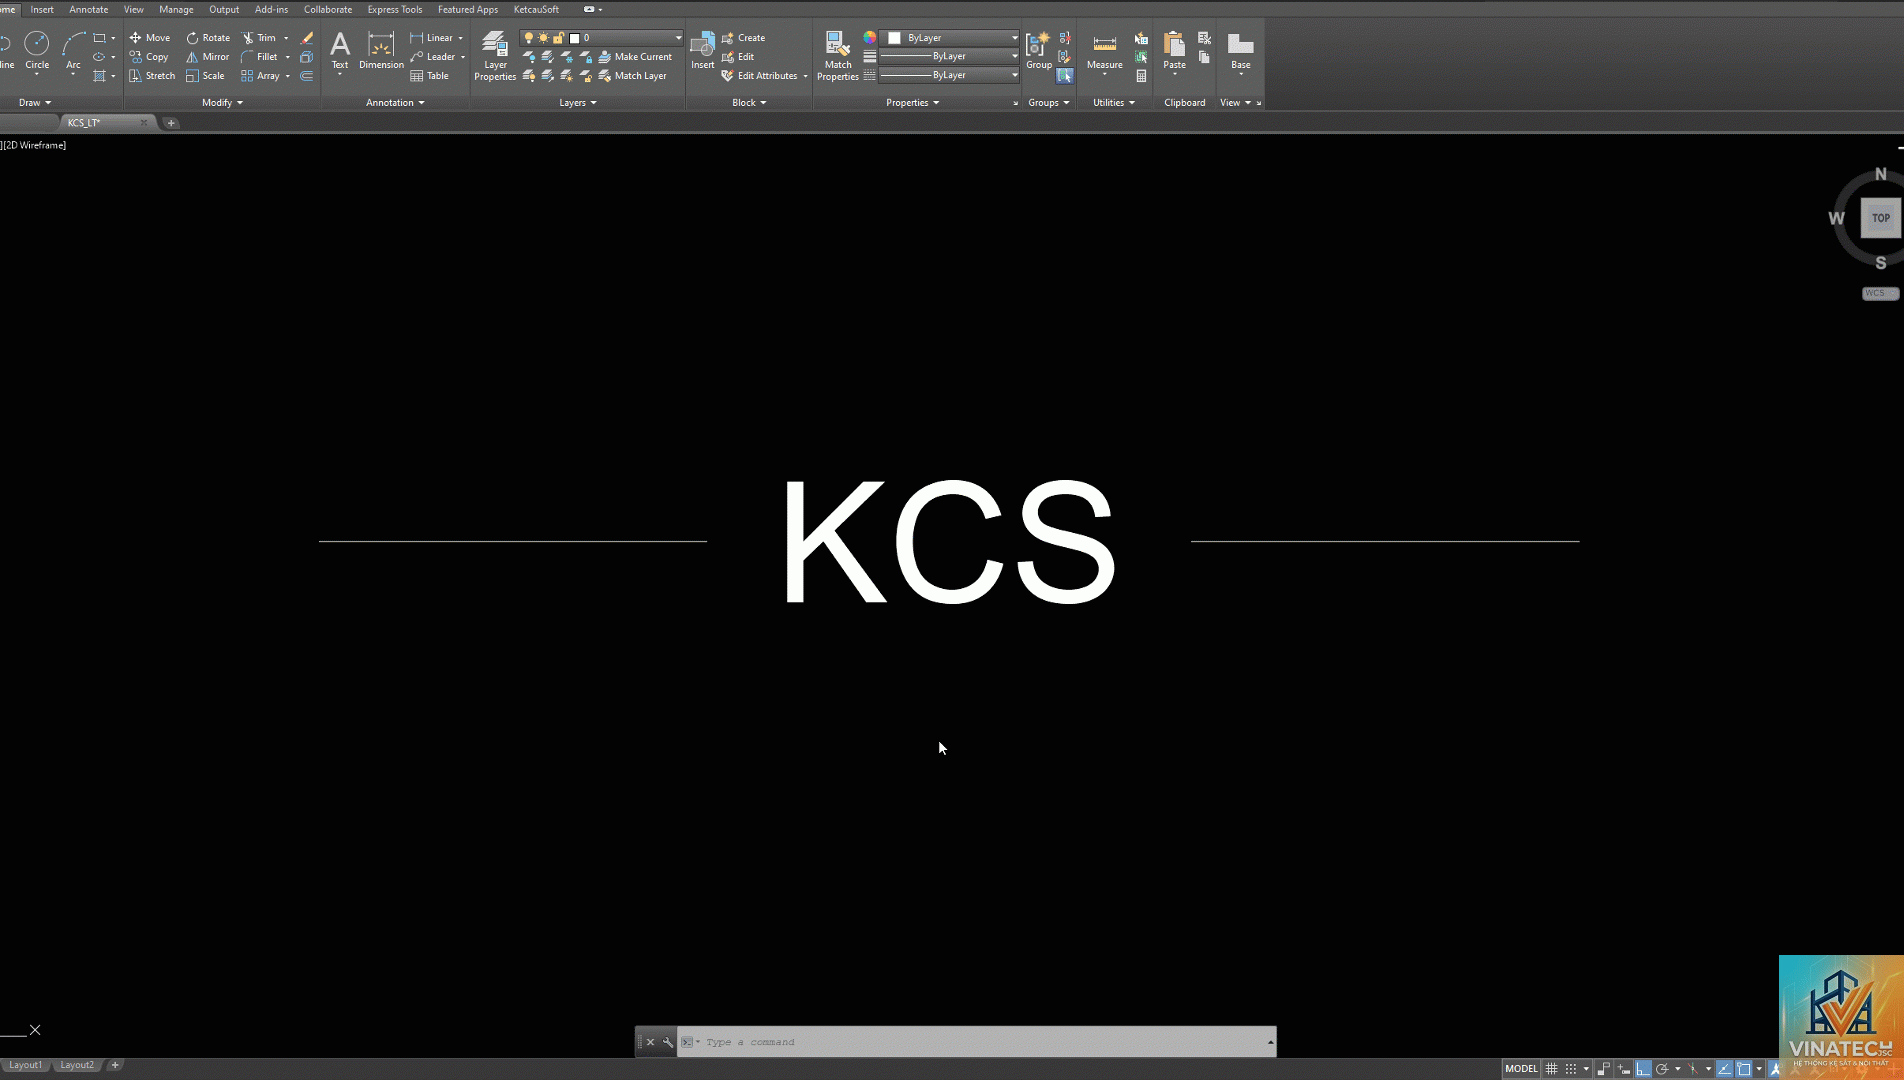Open Layer Properties manager
1904x1080 pixels.
(495, 55)
